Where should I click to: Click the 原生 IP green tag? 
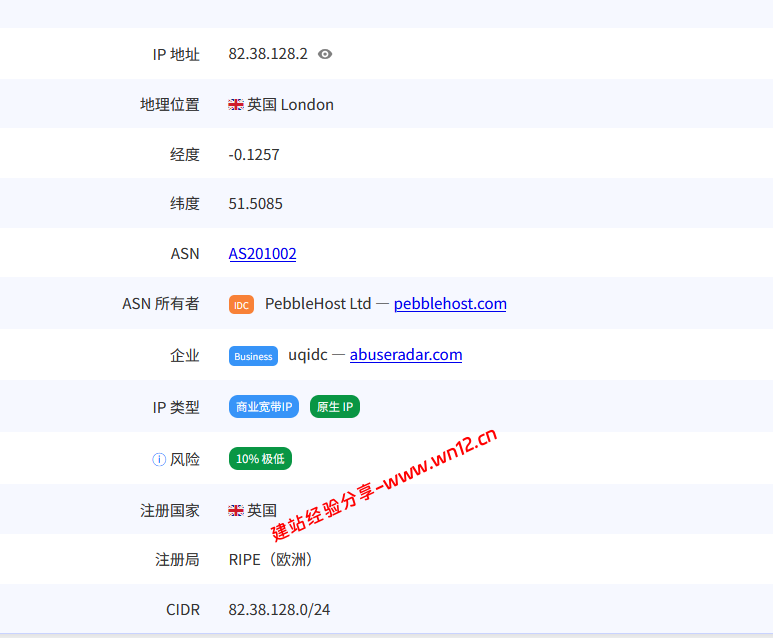tap(335, 407)
